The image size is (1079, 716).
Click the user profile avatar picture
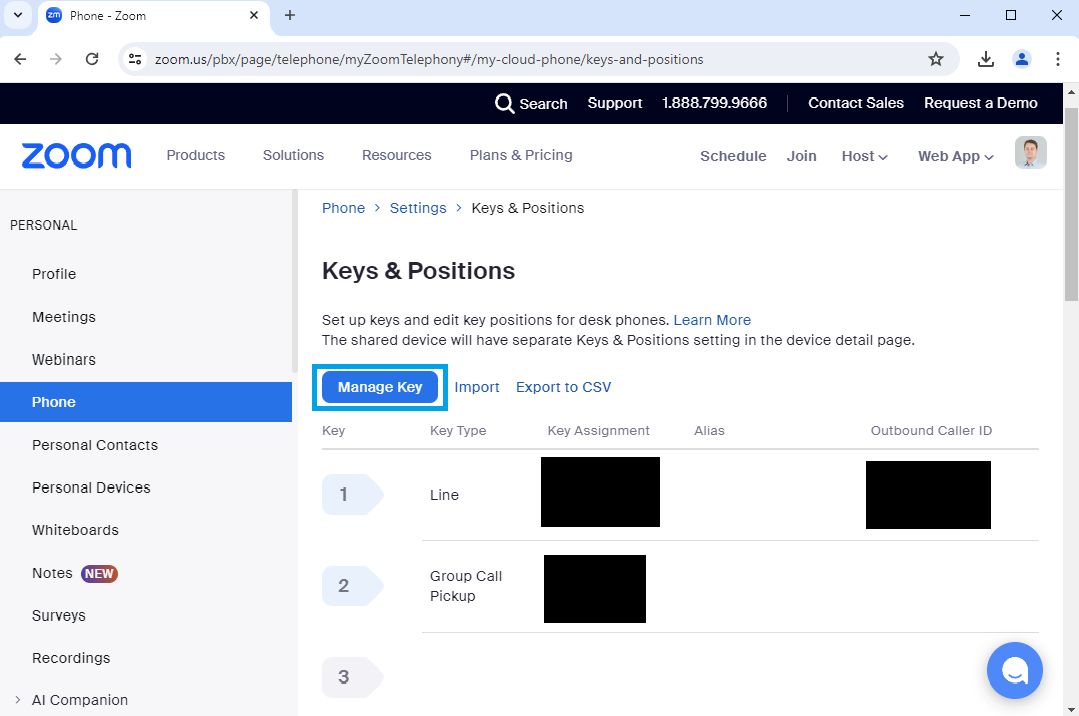click(x=1030, y=153)
